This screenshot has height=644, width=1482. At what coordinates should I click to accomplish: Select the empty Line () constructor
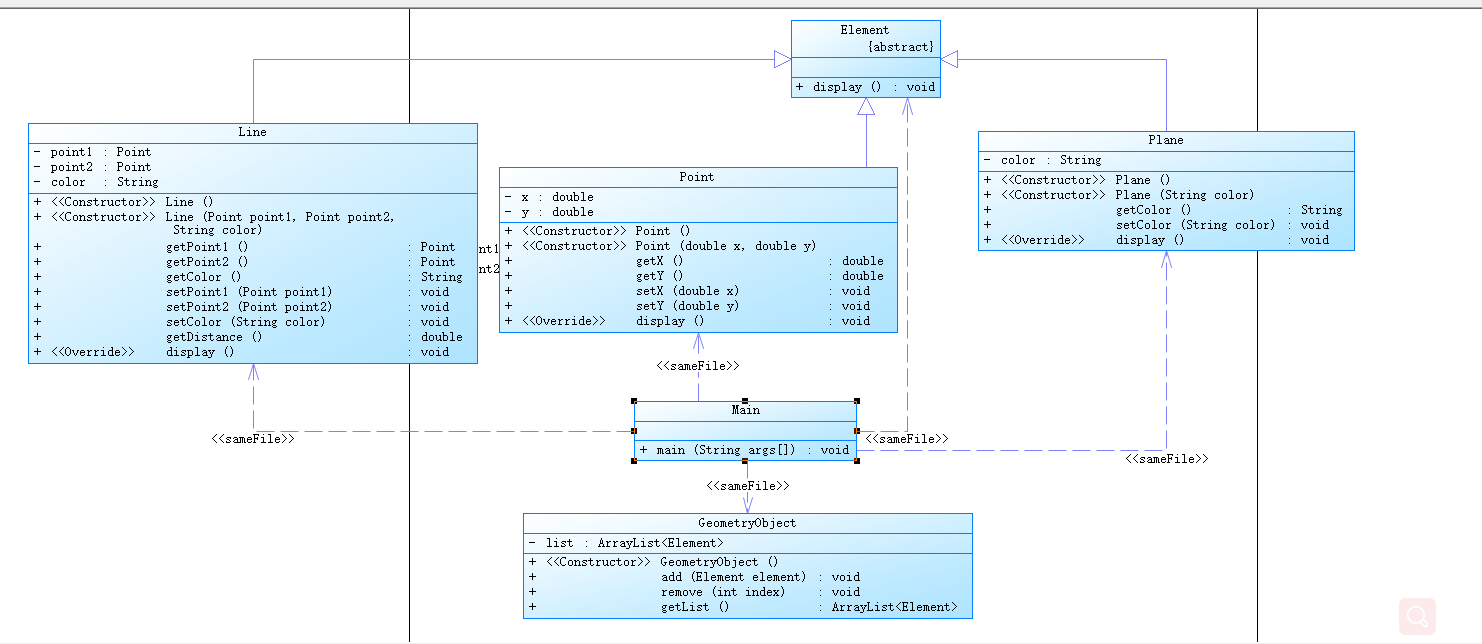pyautogui.click(x=124, y=201)
